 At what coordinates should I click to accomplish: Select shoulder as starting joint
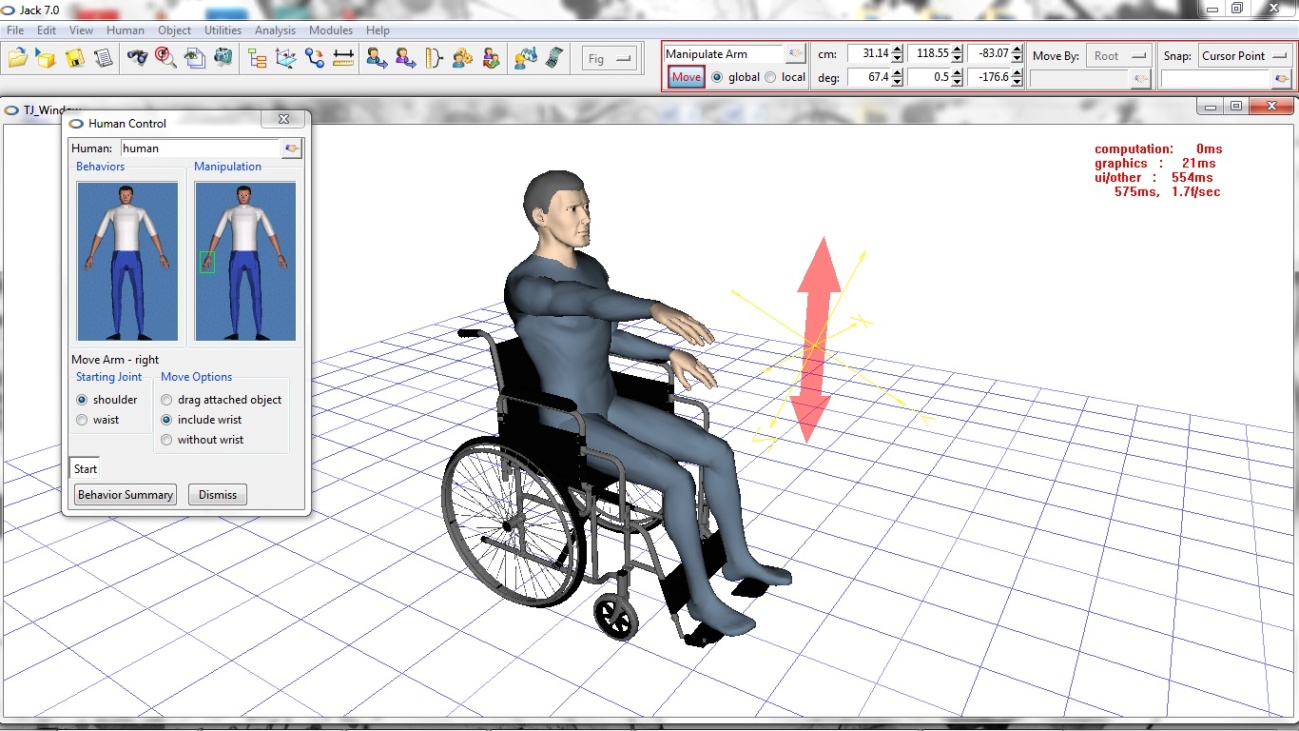pos(82,399)
